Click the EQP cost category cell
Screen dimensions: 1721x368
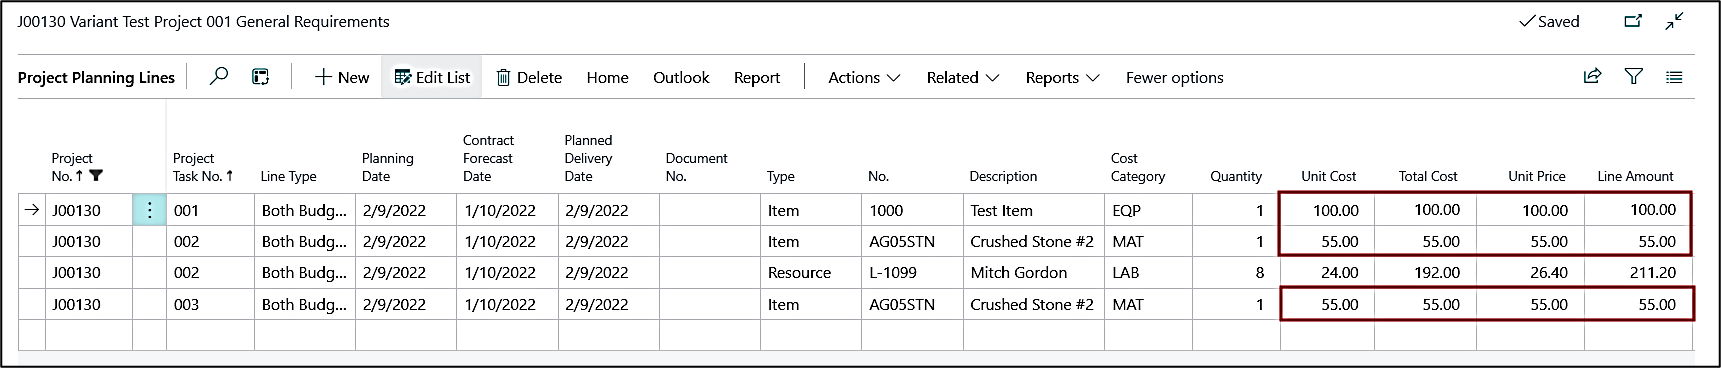[x=1148, y=210]
